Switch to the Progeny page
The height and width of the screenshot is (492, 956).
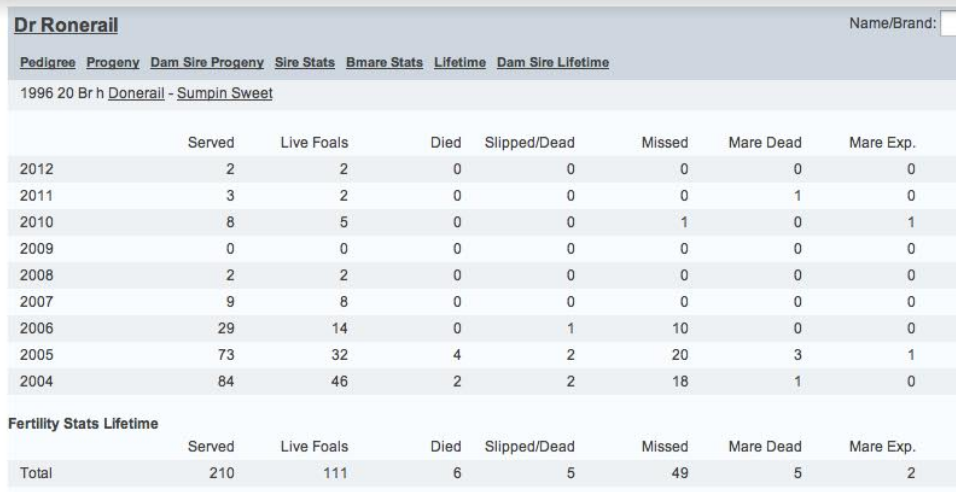113,62
